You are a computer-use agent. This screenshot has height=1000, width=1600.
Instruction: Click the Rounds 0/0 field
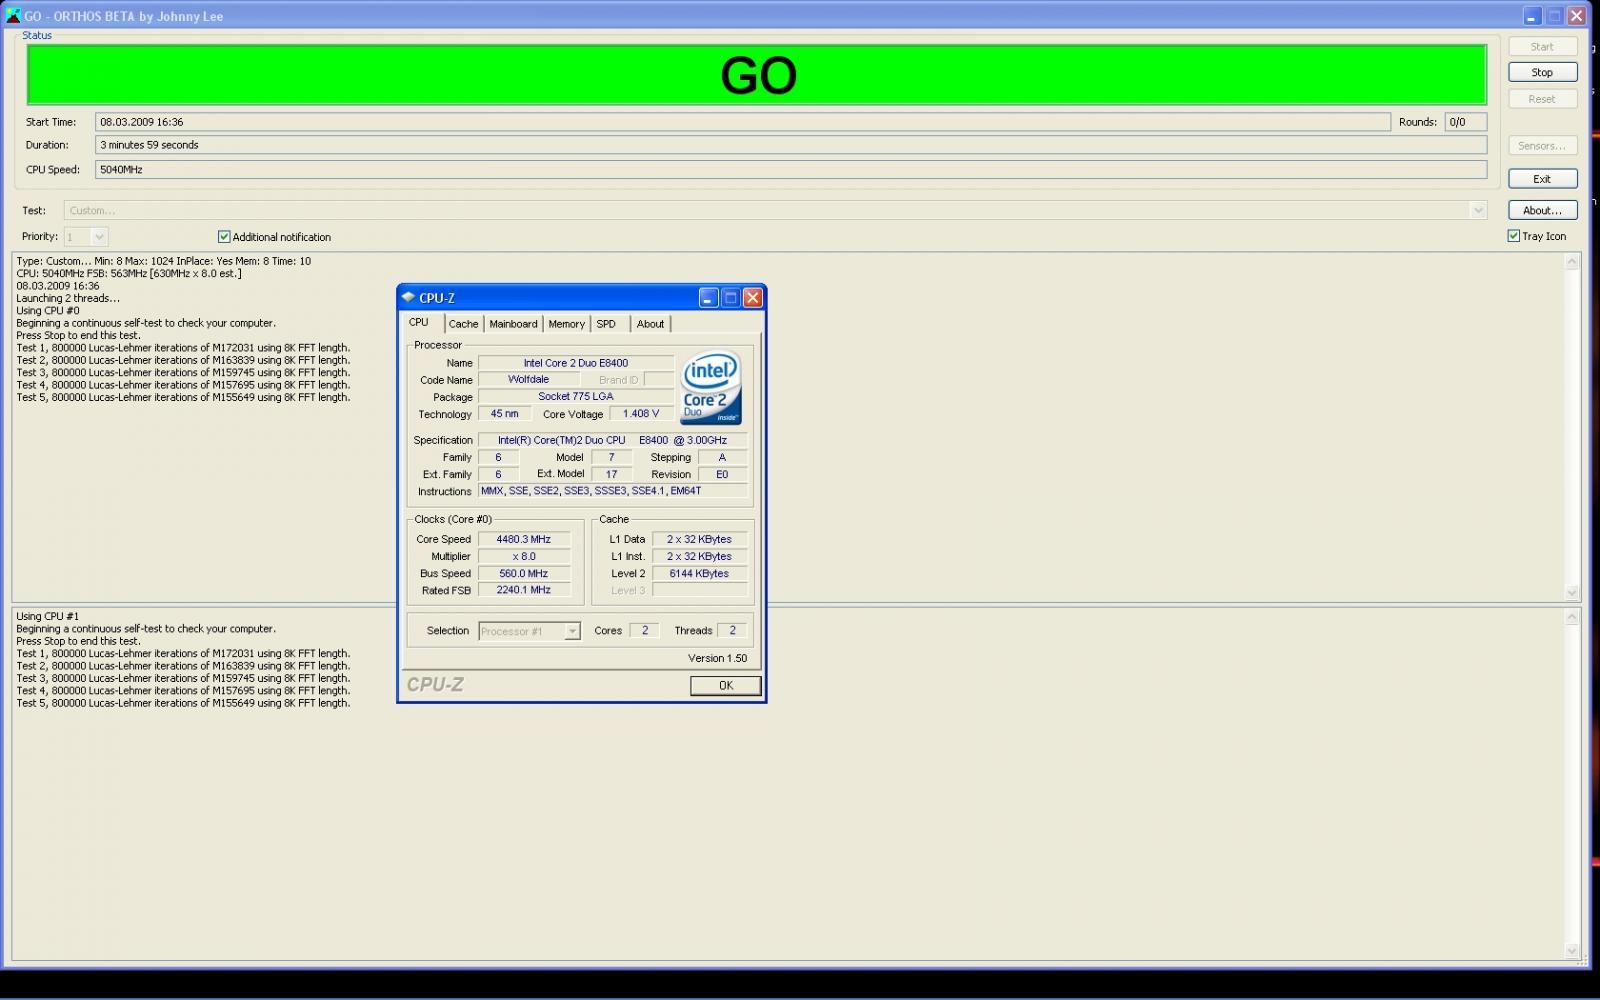point(1466,122)
